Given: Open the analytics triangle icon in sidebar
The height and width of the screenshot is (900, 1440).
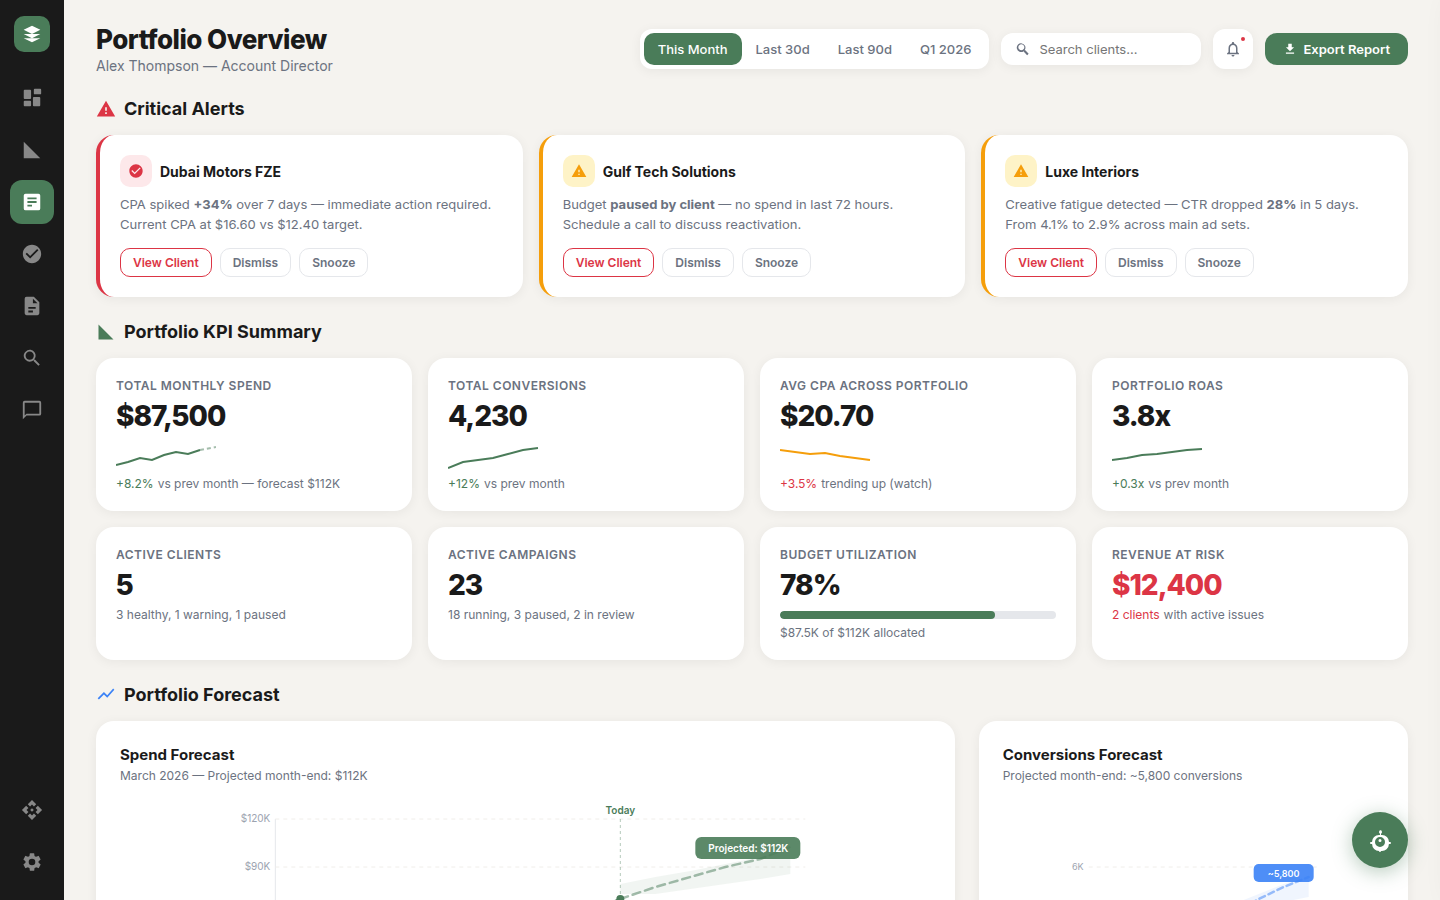Looking at the screenshot, I should pos(32,150).
